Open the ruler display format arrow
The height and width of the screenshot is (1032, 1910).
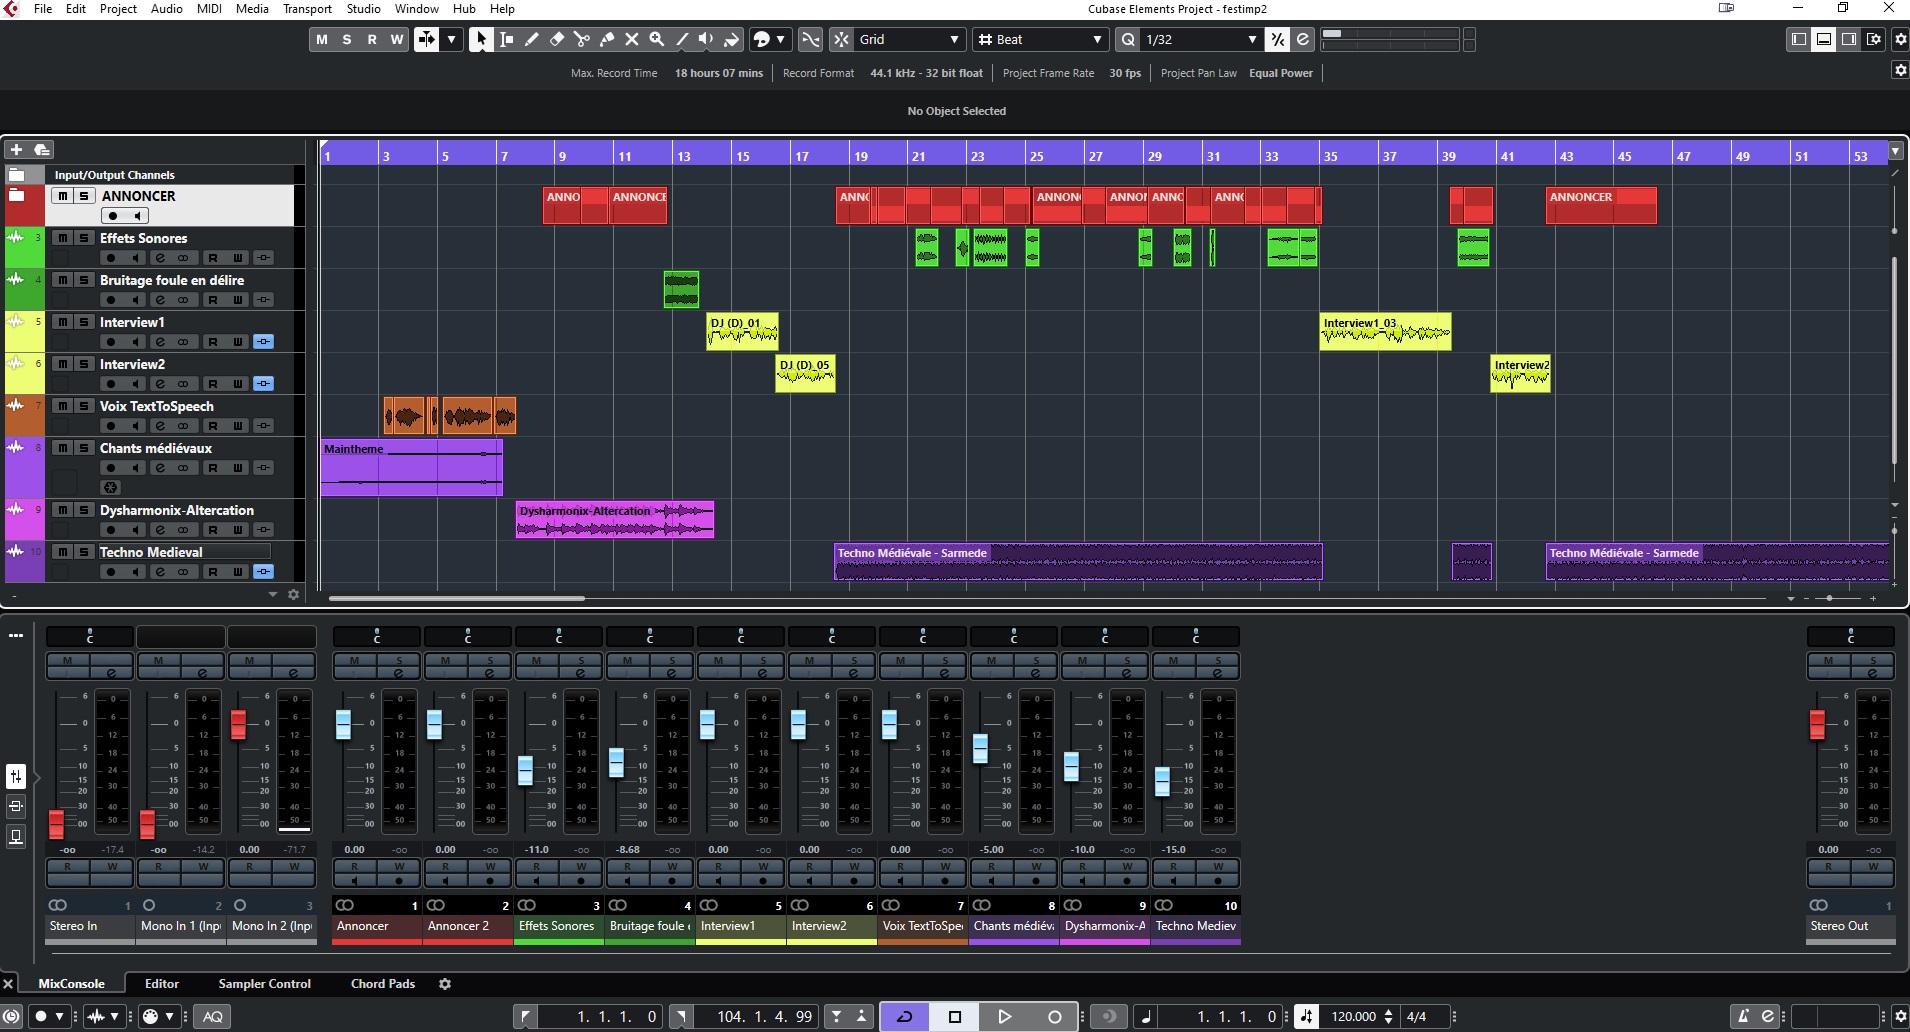(1895, 151)
